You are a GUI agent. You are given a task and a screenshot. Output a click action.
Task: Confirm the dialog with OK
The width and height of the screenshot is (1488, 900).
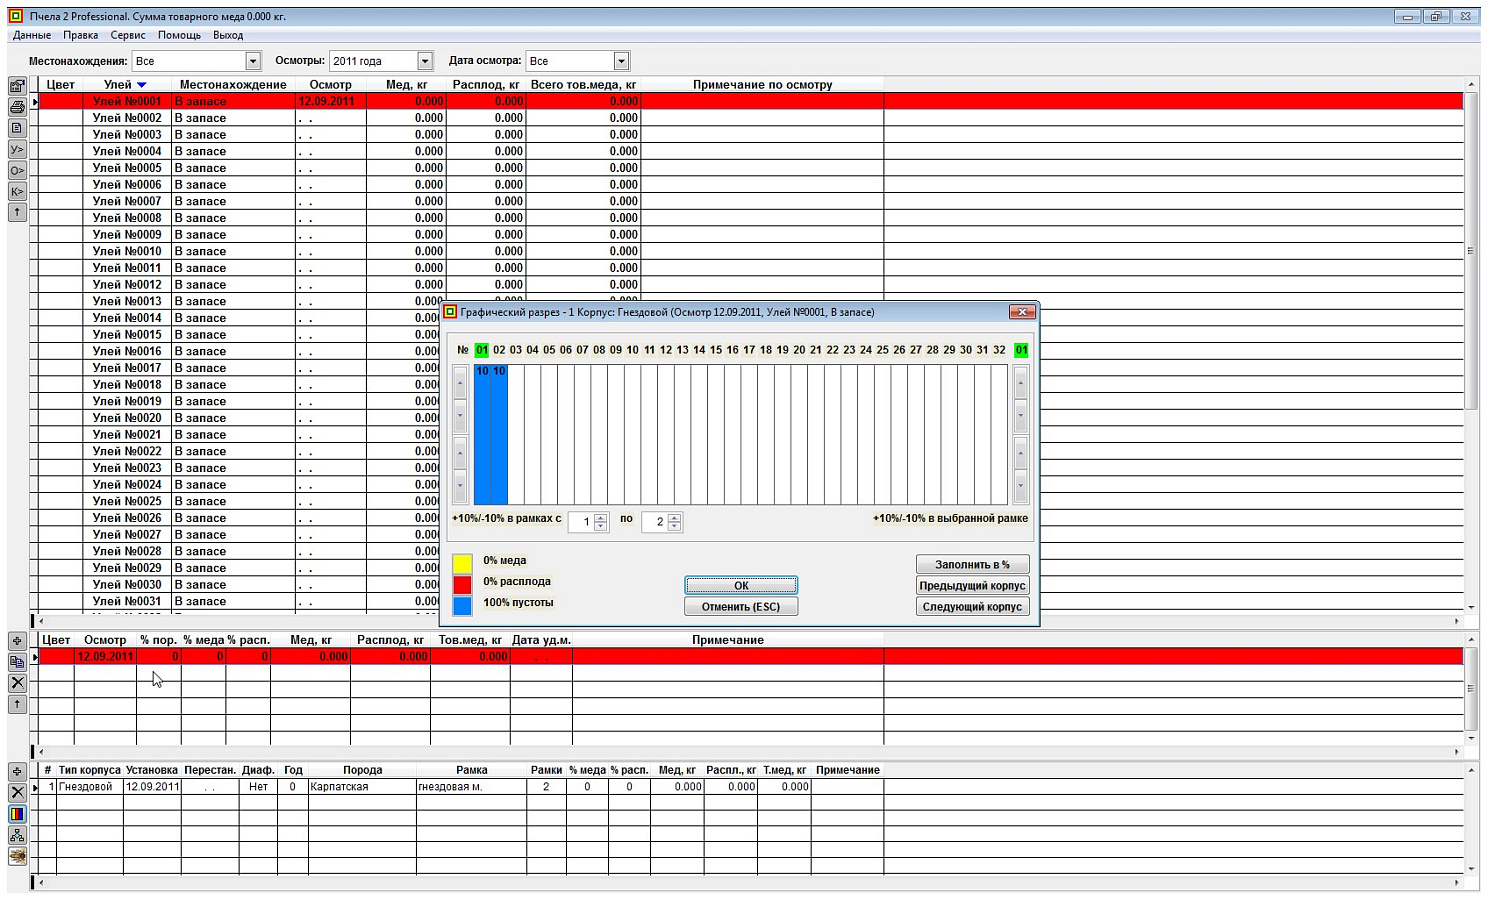coord(741,586)
